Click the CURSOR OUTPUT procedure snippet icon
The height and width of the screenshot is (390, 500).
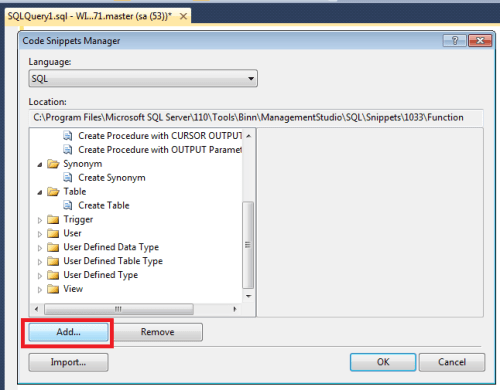tap(68, 136)
